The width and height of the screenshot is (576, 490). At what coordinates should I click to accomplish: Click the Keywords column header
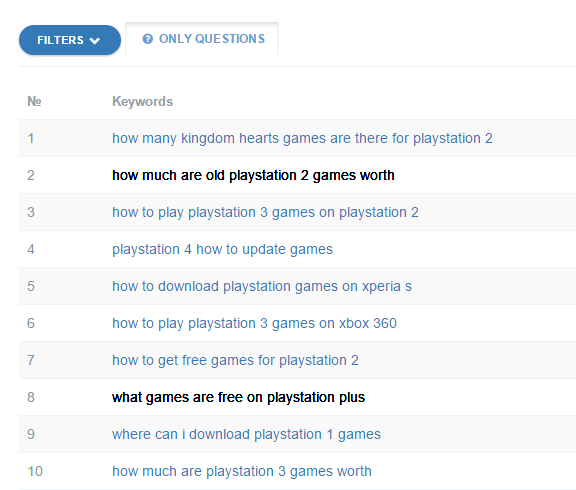(x=143, y=101)
